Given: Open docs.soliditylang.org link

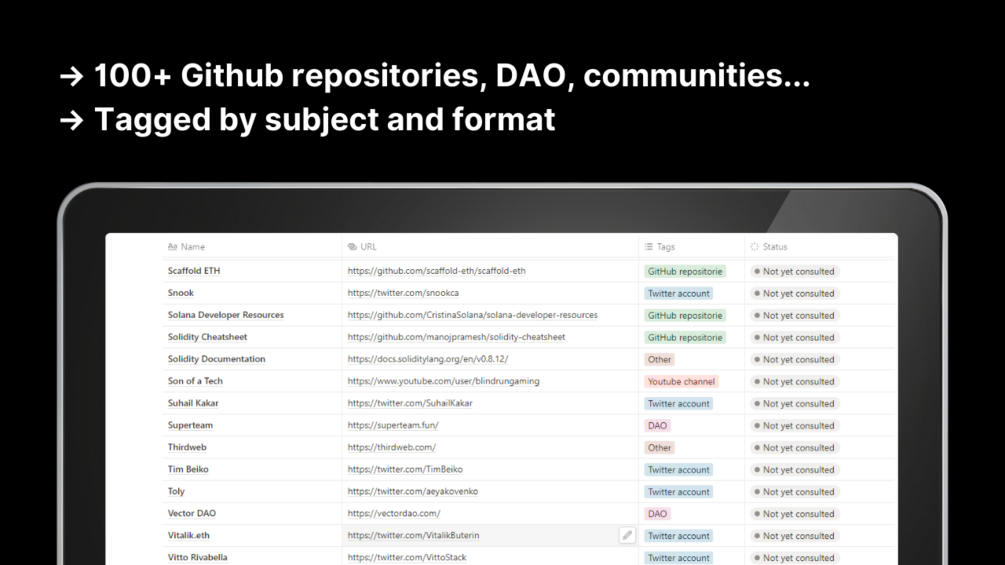Looking at the screenshot, I should [428, 359].
